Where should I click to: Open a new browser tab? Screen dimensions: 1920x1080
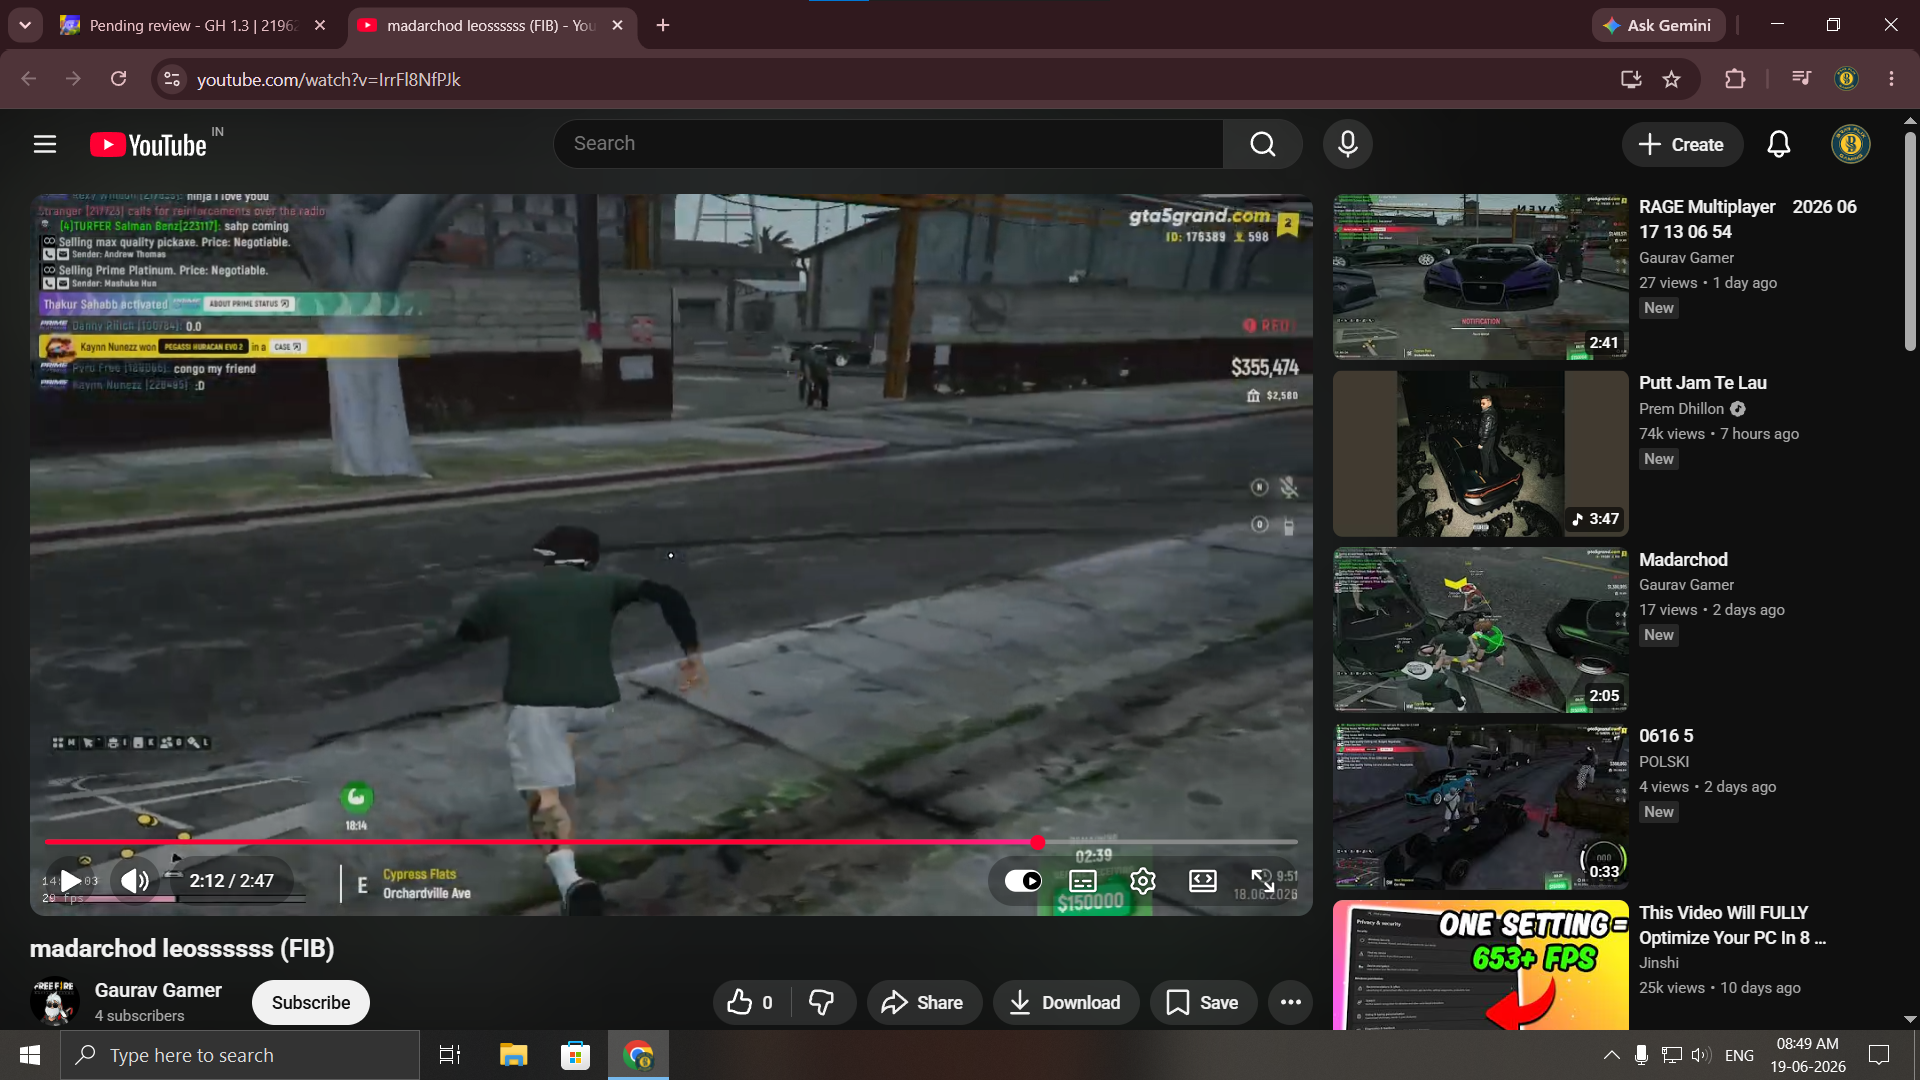663,26
